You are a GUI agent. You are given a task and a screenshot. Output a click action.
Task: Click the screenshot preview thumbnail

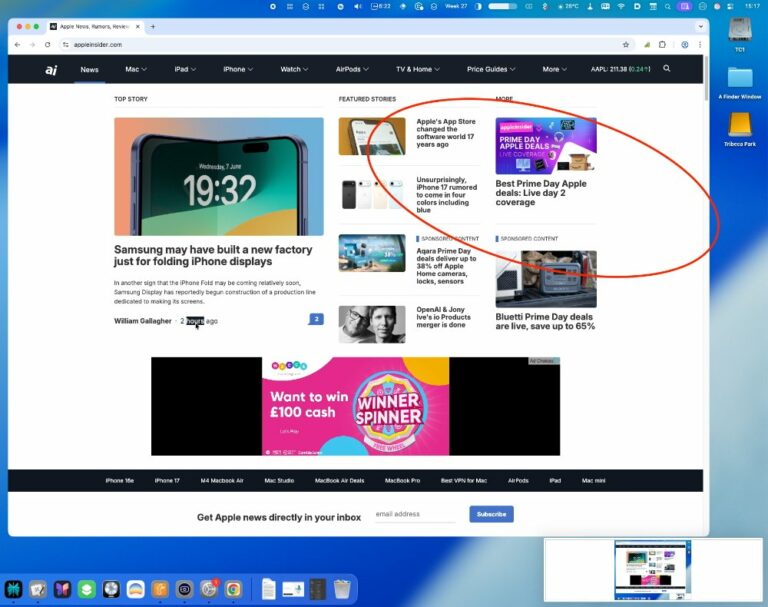[652, 570]
